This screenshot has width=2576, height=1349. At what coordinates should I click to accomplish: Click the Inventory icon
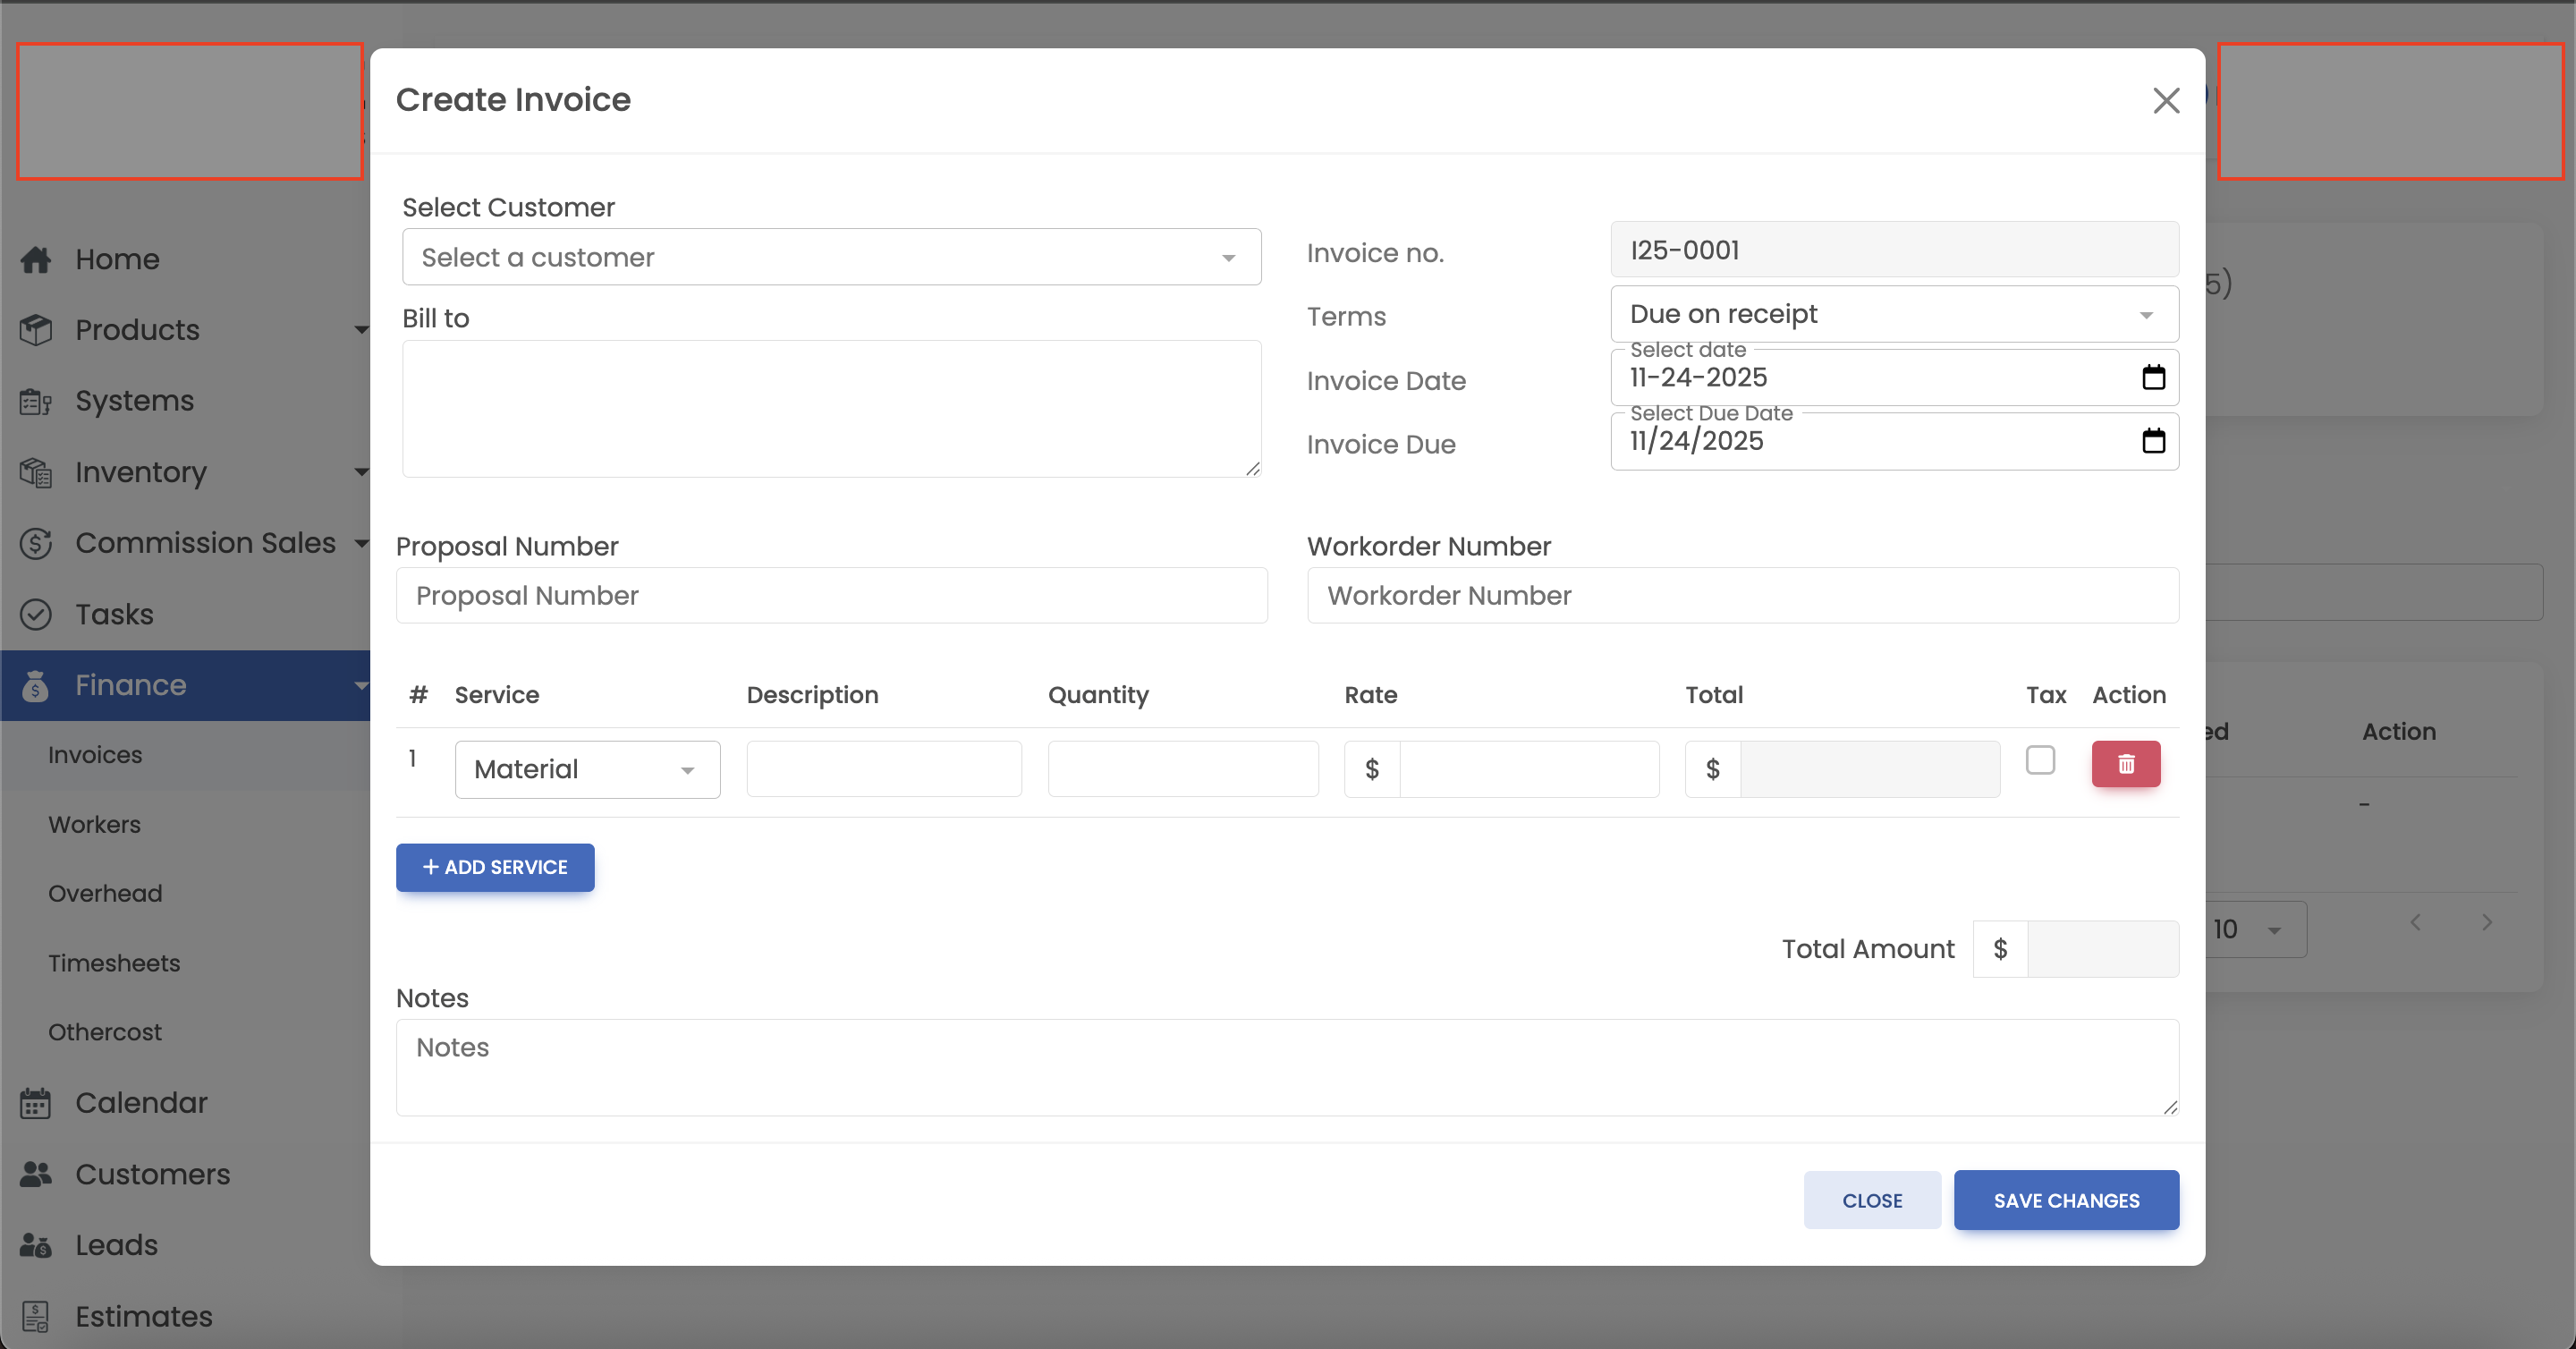pyautogui.click(x=36, y=471)
